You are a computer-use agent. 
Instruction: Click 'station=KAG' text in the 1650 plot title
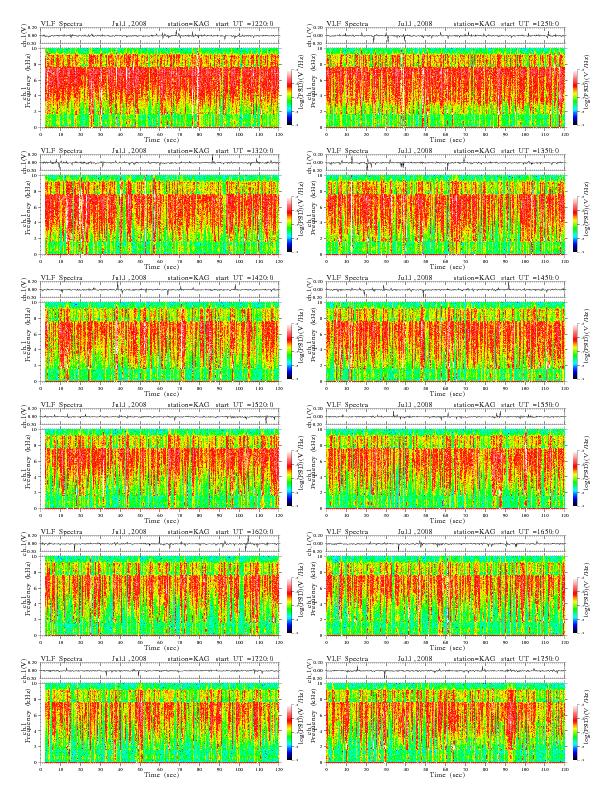(x=474, y=532)
